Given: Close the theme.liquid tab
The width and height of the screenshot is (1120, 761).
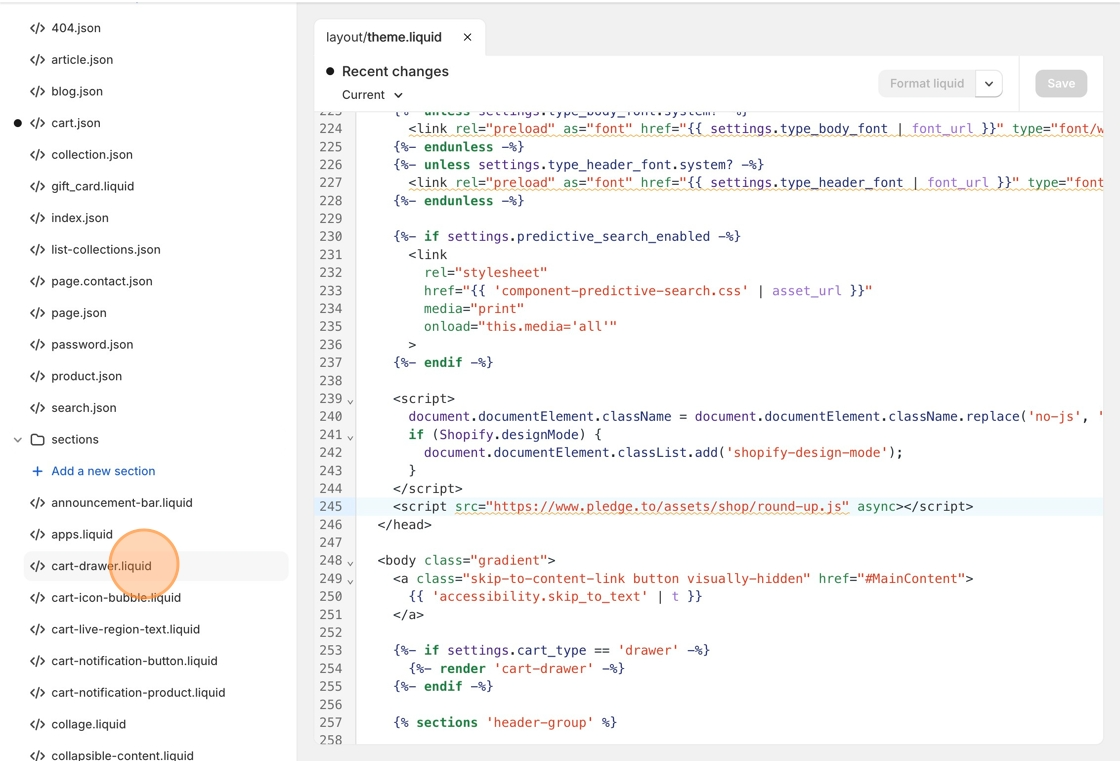Looking at the screenshot, I should click(x=467, y=37).
